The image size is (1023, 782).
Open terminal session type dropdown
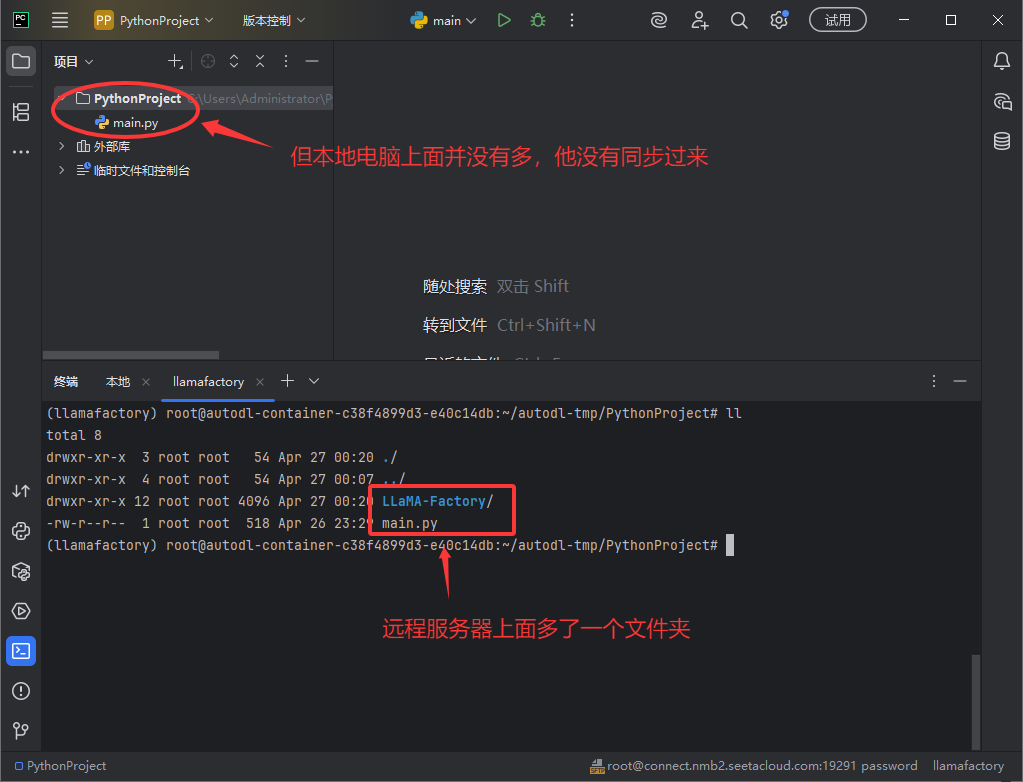tap(314, 381)
